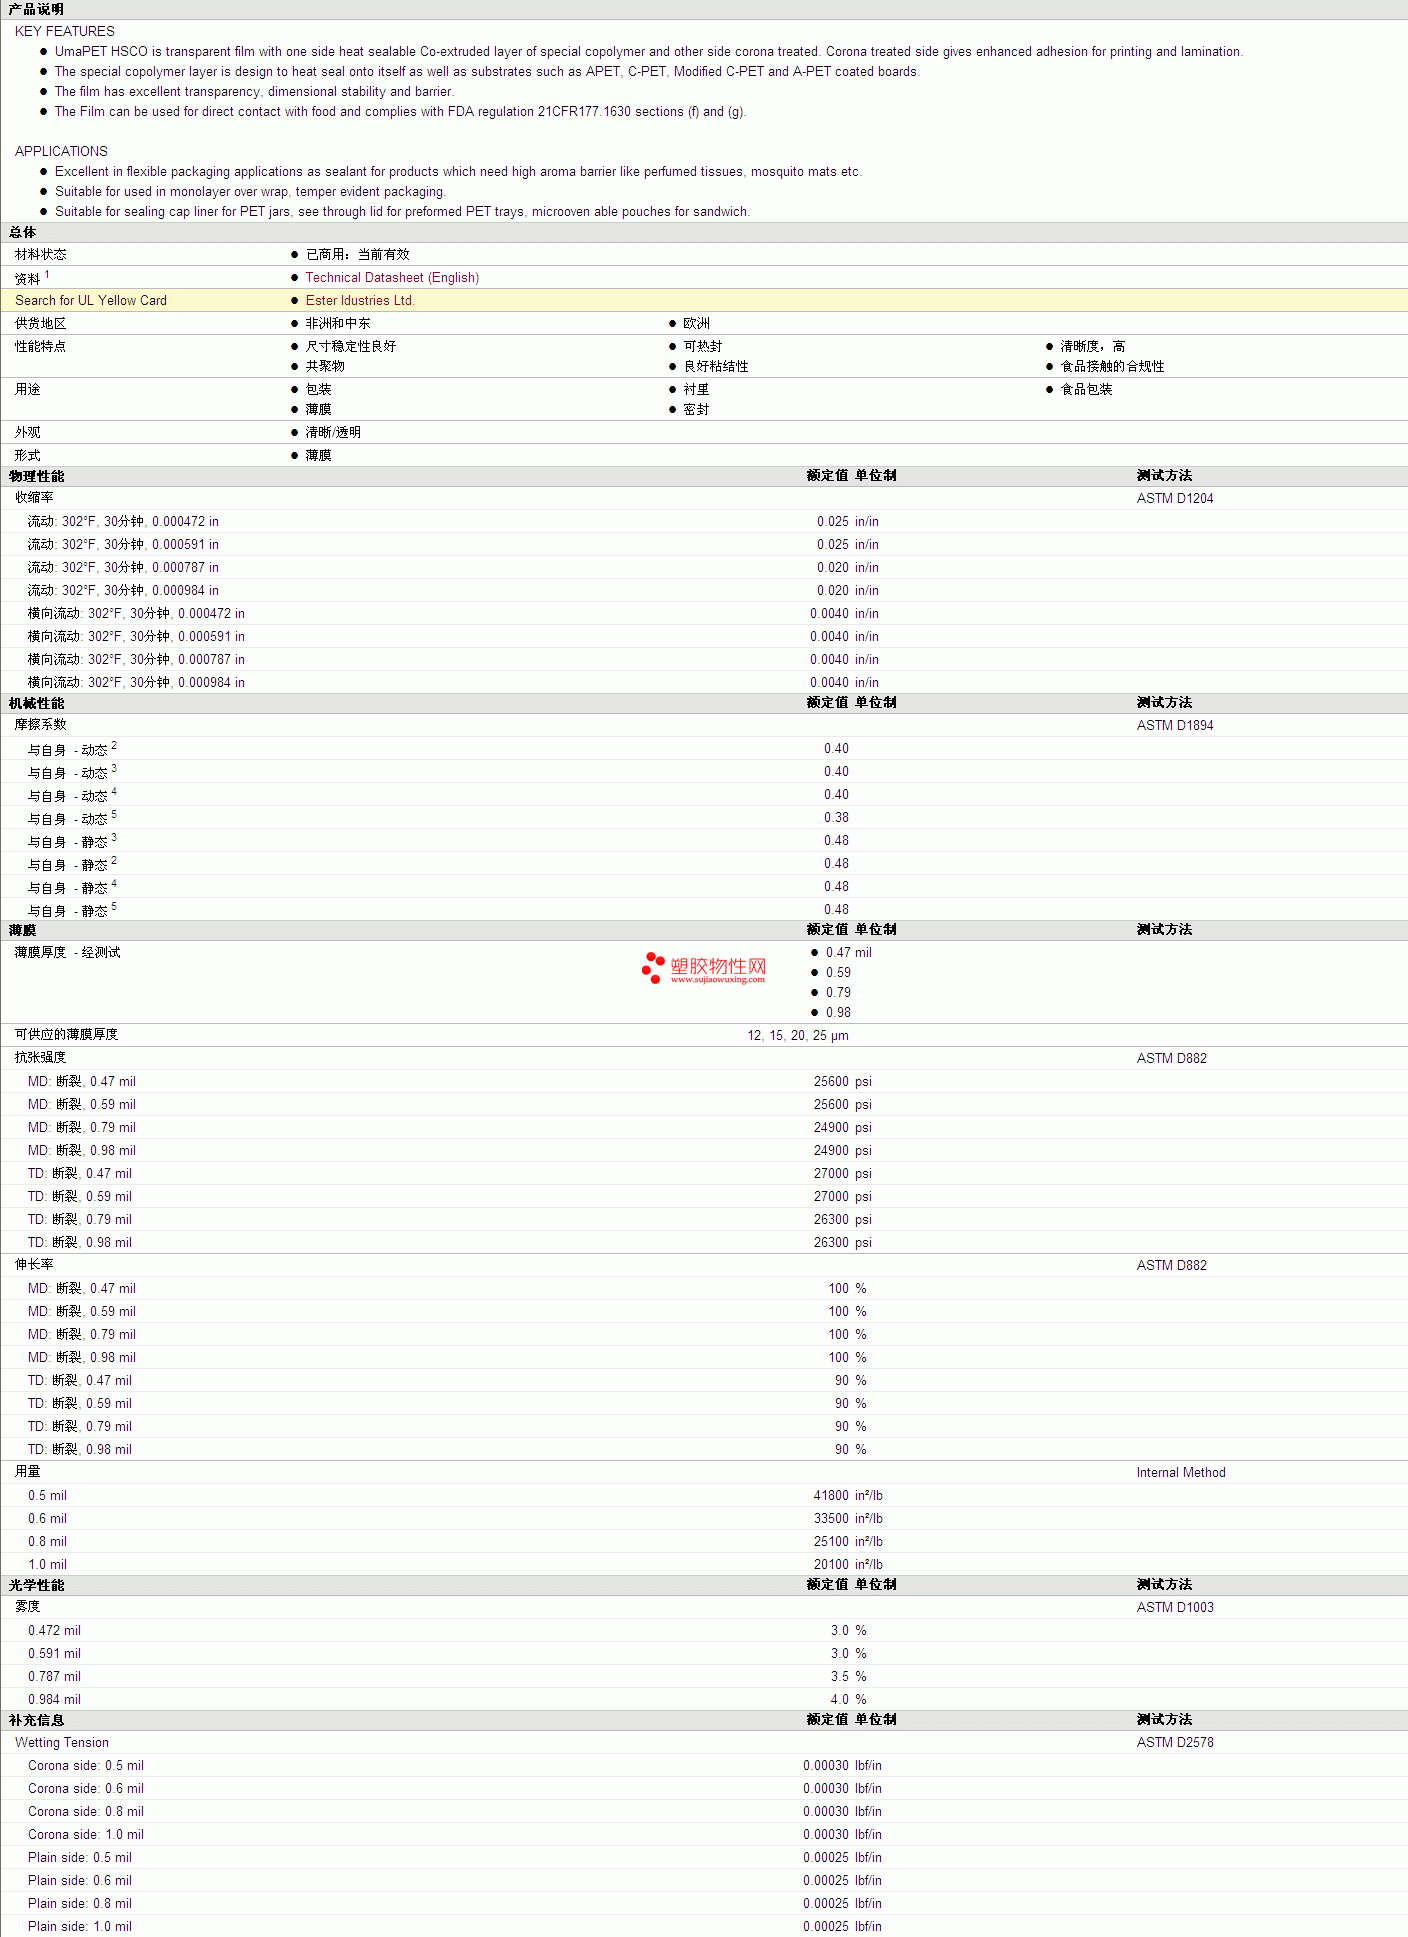The width and height of the screenshot is (1408, 1937).
Task: Select the 供货地区 row label
Action: tap(41, 324)
